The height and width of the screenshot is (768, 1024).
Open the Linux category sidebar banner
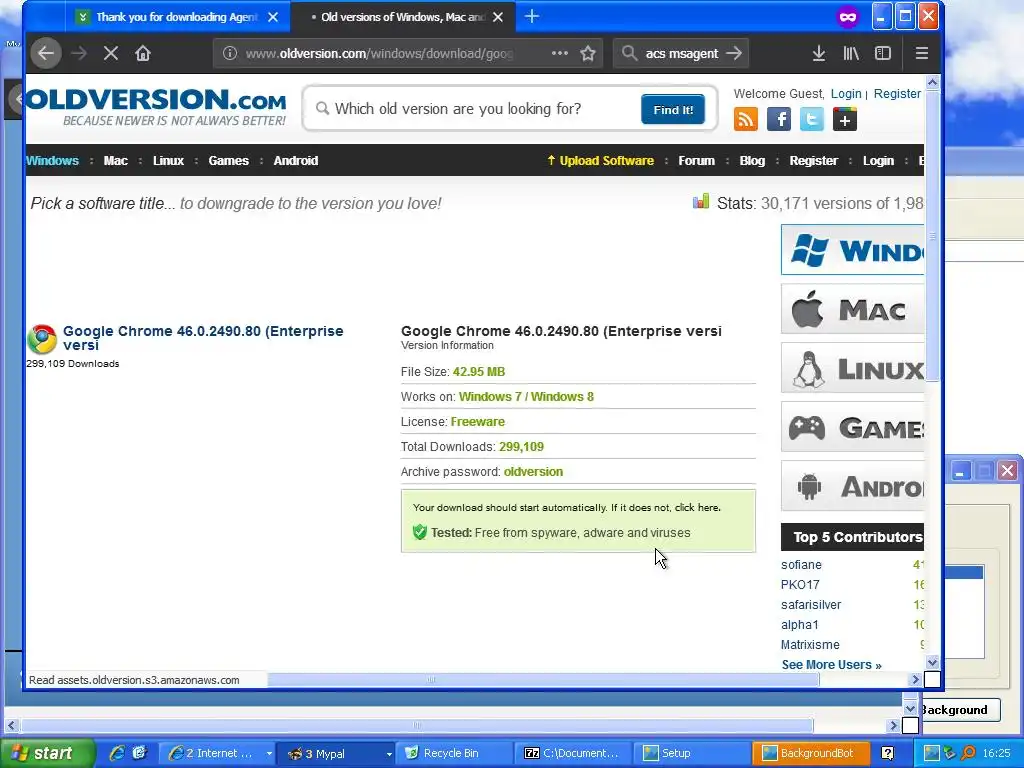tap(853, 368)
